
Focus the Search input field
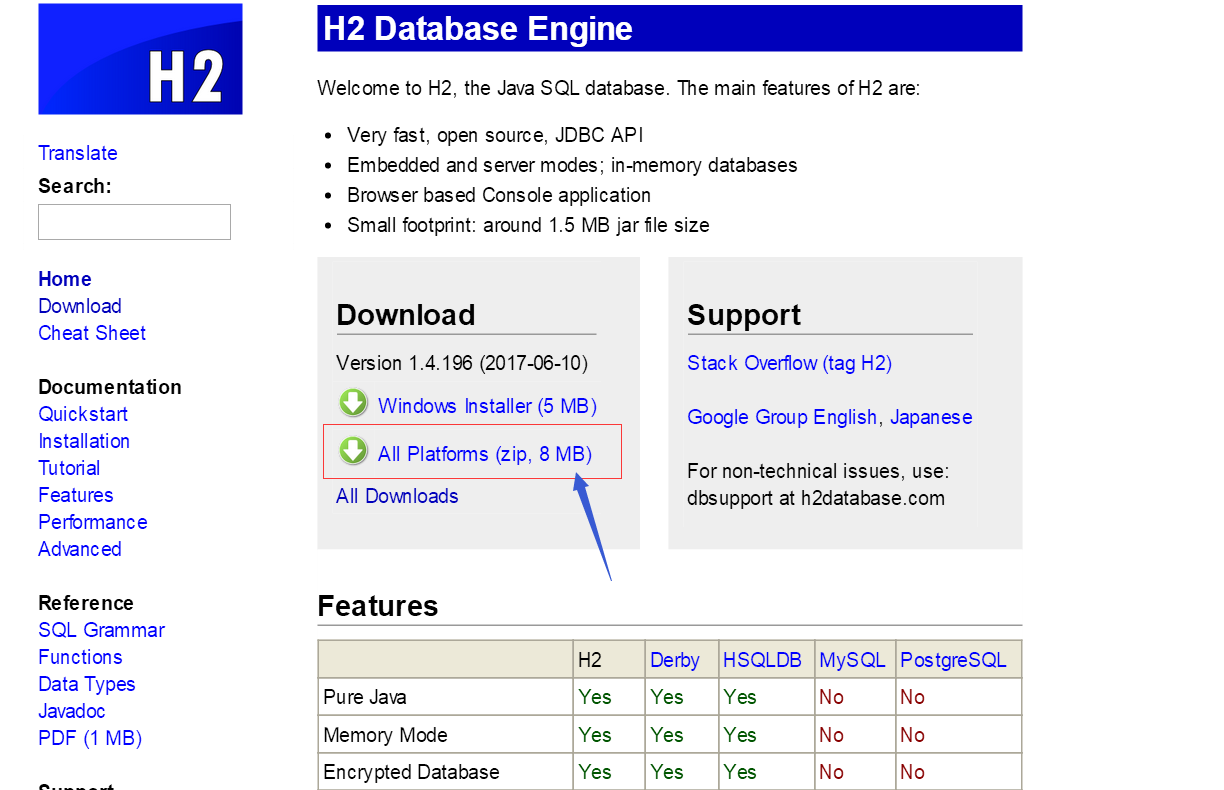pos(134,222)
